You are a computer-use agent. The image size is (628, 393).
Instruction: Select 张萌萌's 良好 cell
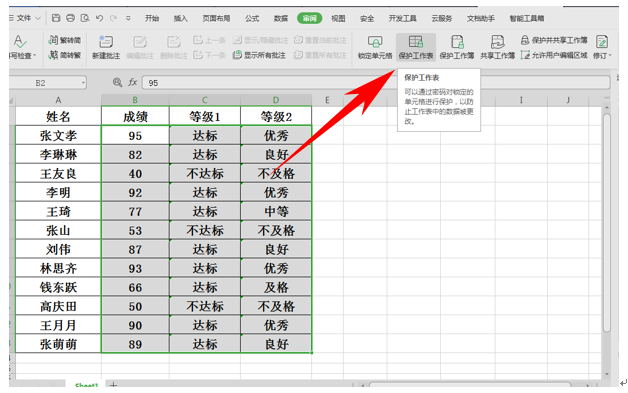[276, 344]
